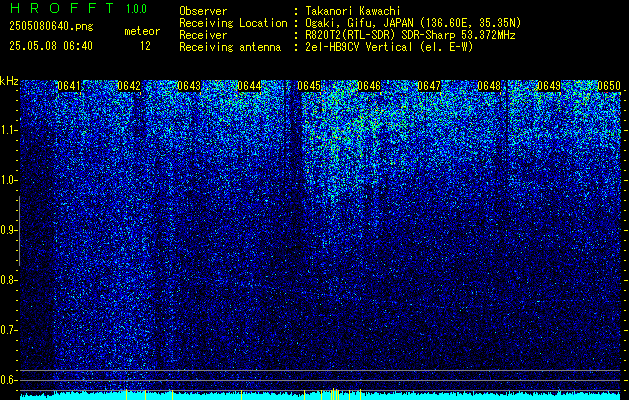Click the cyan signal level strip at the bottom

pyautogui.click(x=320, y=397)
